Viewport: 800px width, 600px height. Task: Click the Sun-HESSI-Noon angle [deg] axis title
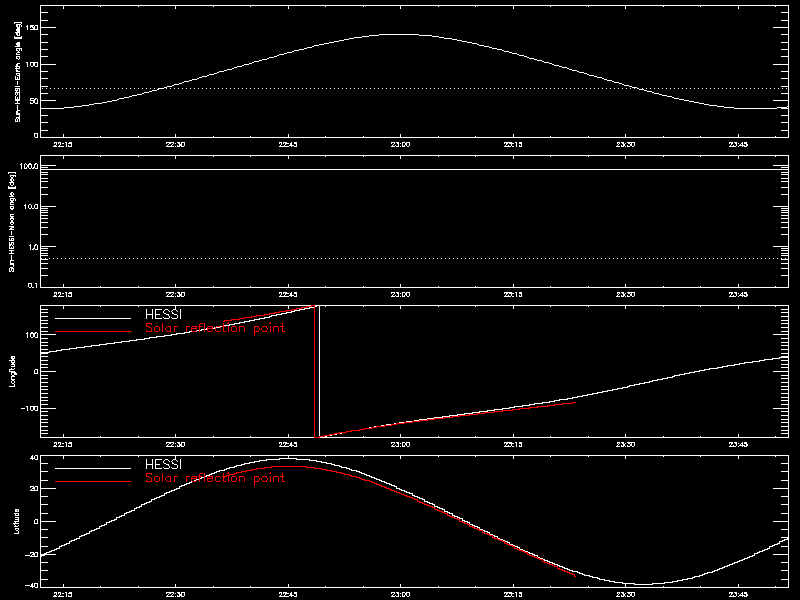click(12, 221)
